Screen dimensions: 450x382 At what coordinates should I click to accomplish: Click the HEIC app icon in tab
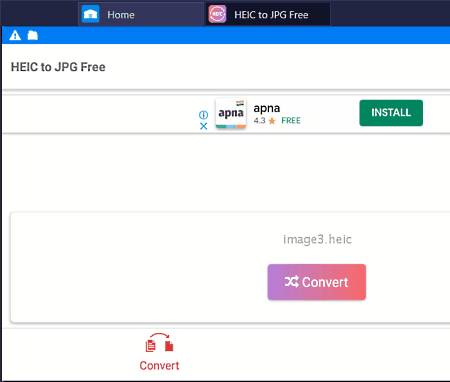[x=217, y=14]
